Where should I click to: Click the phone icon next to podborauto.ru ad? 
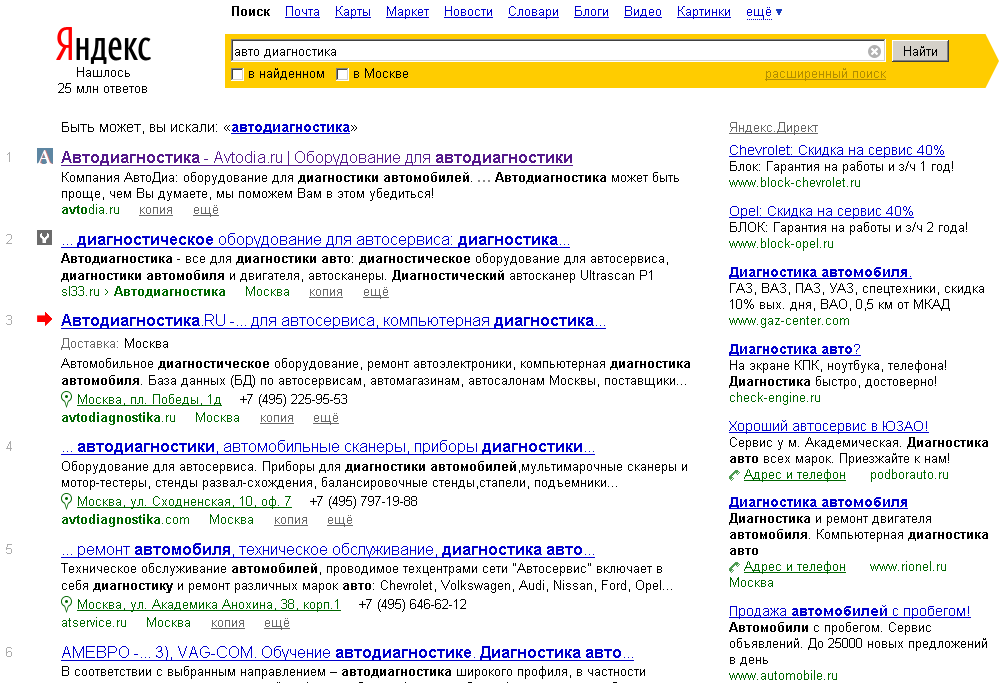click(735, 475)
